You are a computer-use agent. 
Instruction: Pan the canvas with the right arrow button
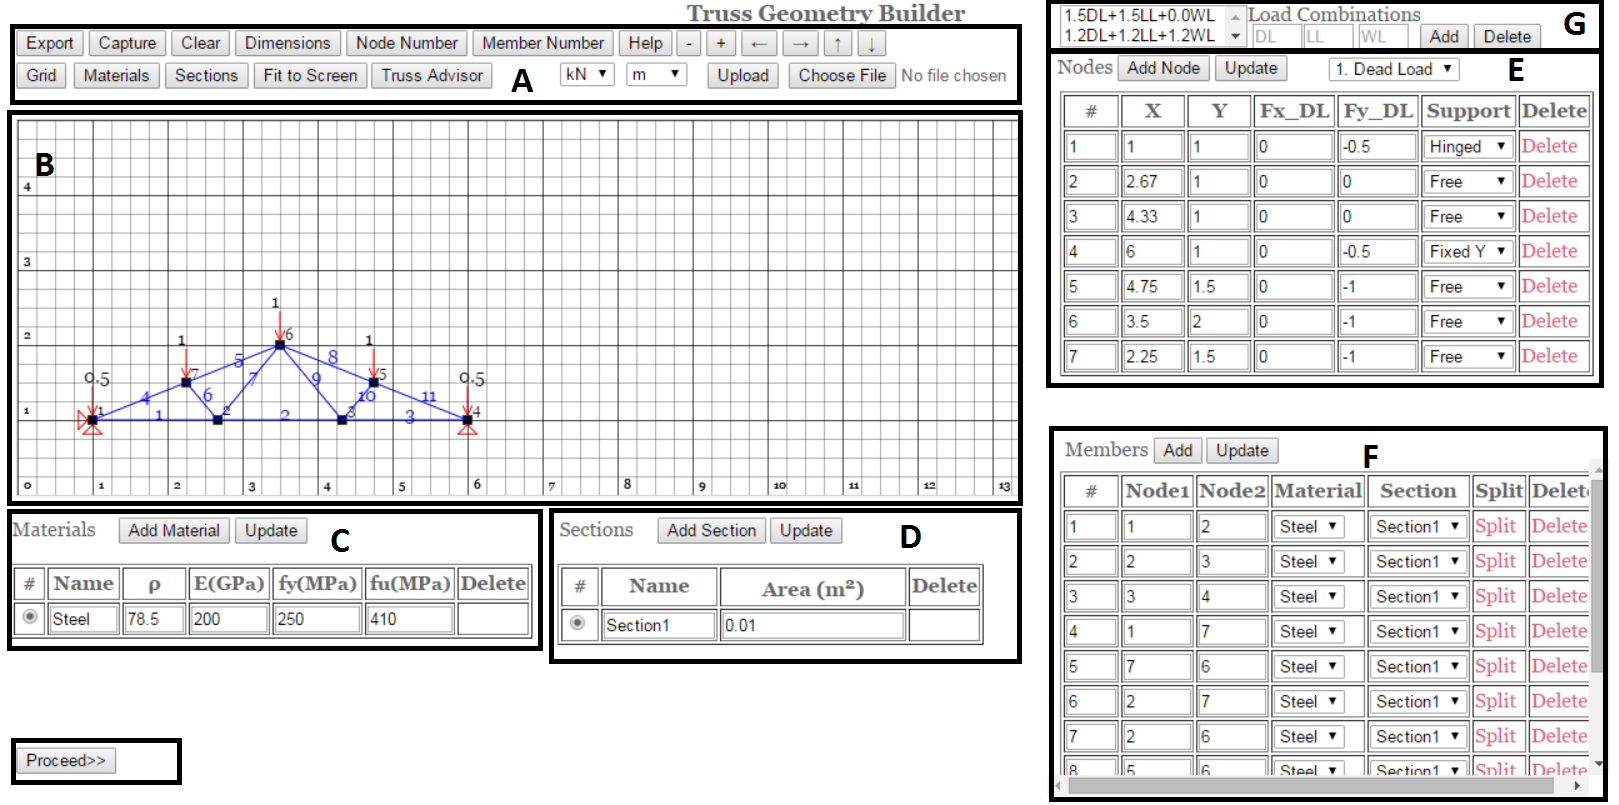[x=800, y=43]
